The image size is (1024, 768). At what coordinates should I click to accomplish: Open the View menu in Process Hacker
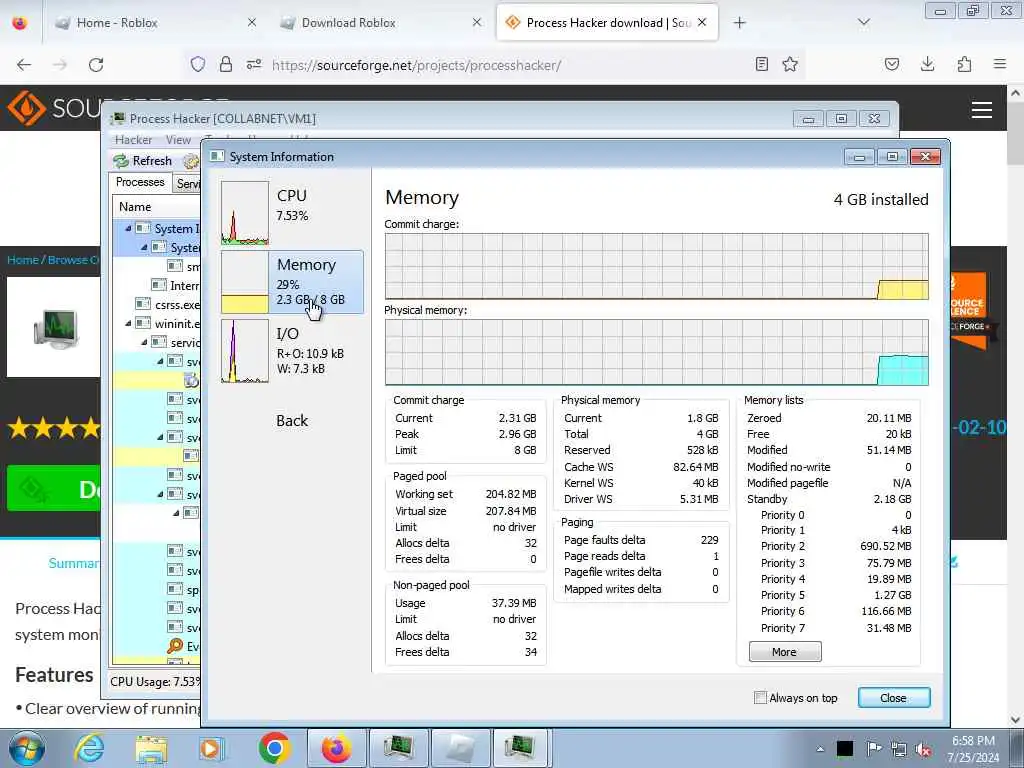pyautogui.click(x=178, y=140)
